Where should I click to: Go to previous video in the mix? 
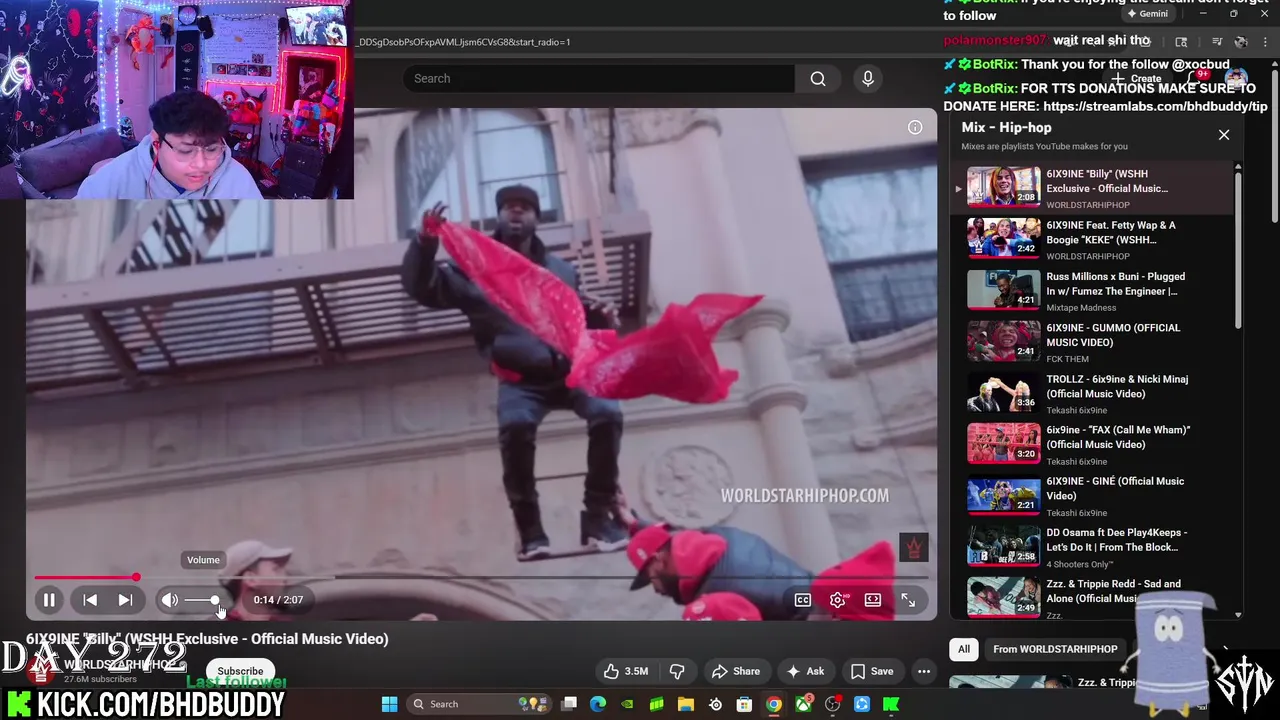click(90, 600)
